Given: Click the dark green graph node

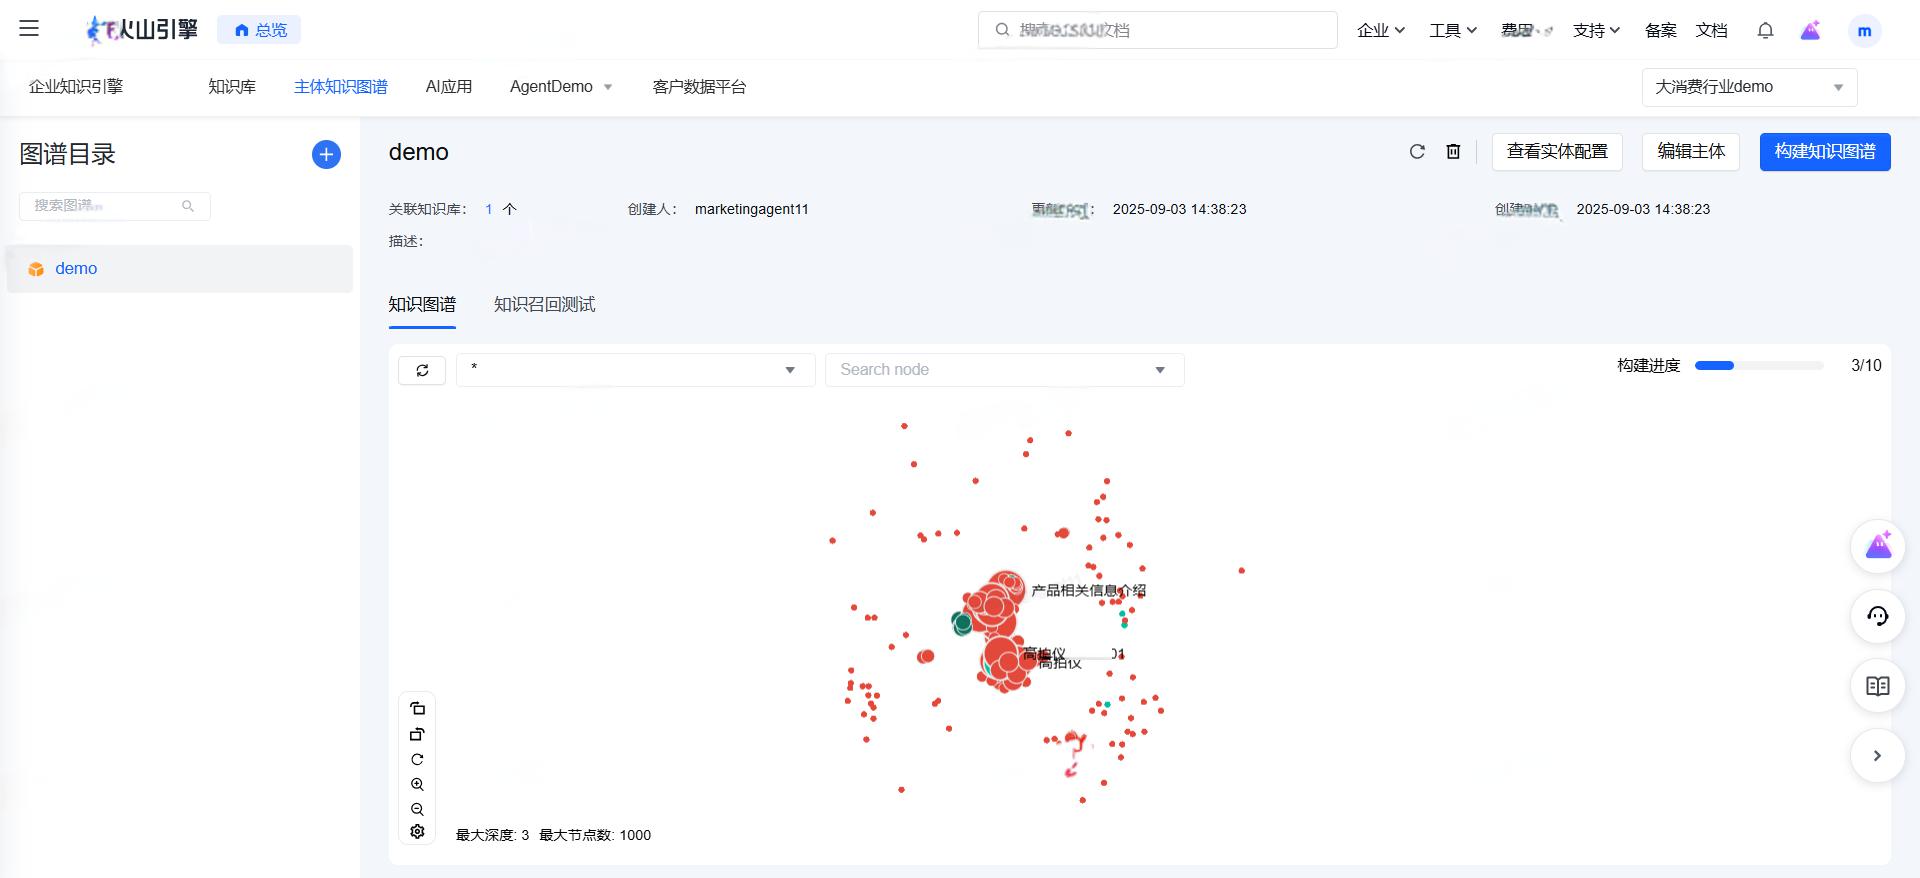Looking at the screenshot, I should point(962,623).
